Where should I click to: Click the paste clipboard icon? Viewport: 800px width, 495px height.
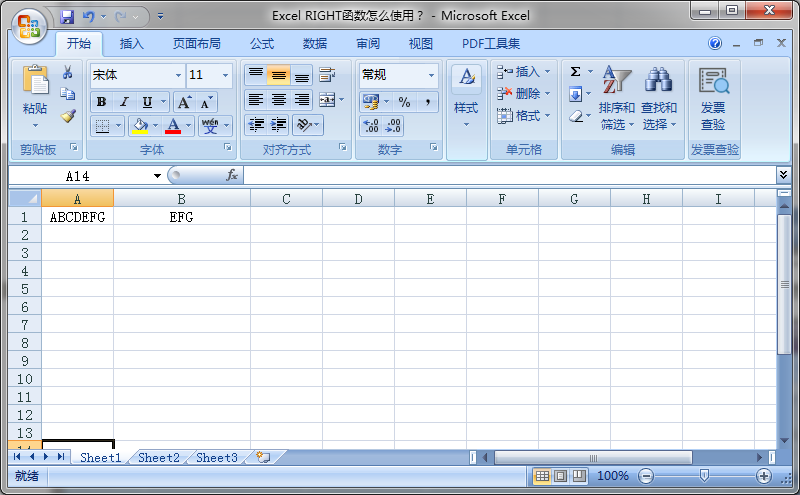[x=35, y=81]
